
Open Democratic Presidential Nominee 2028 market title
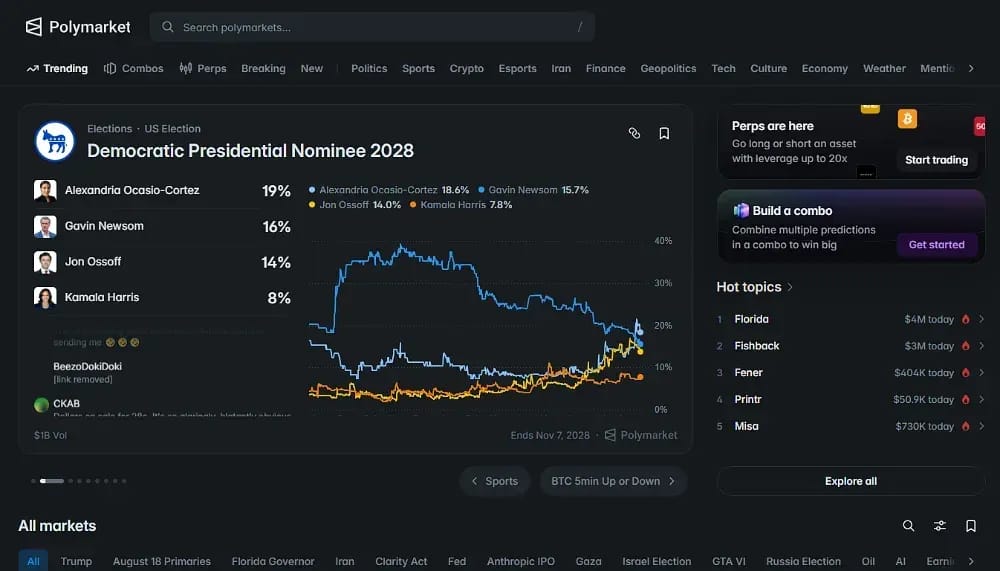click(x=250, y=151)
